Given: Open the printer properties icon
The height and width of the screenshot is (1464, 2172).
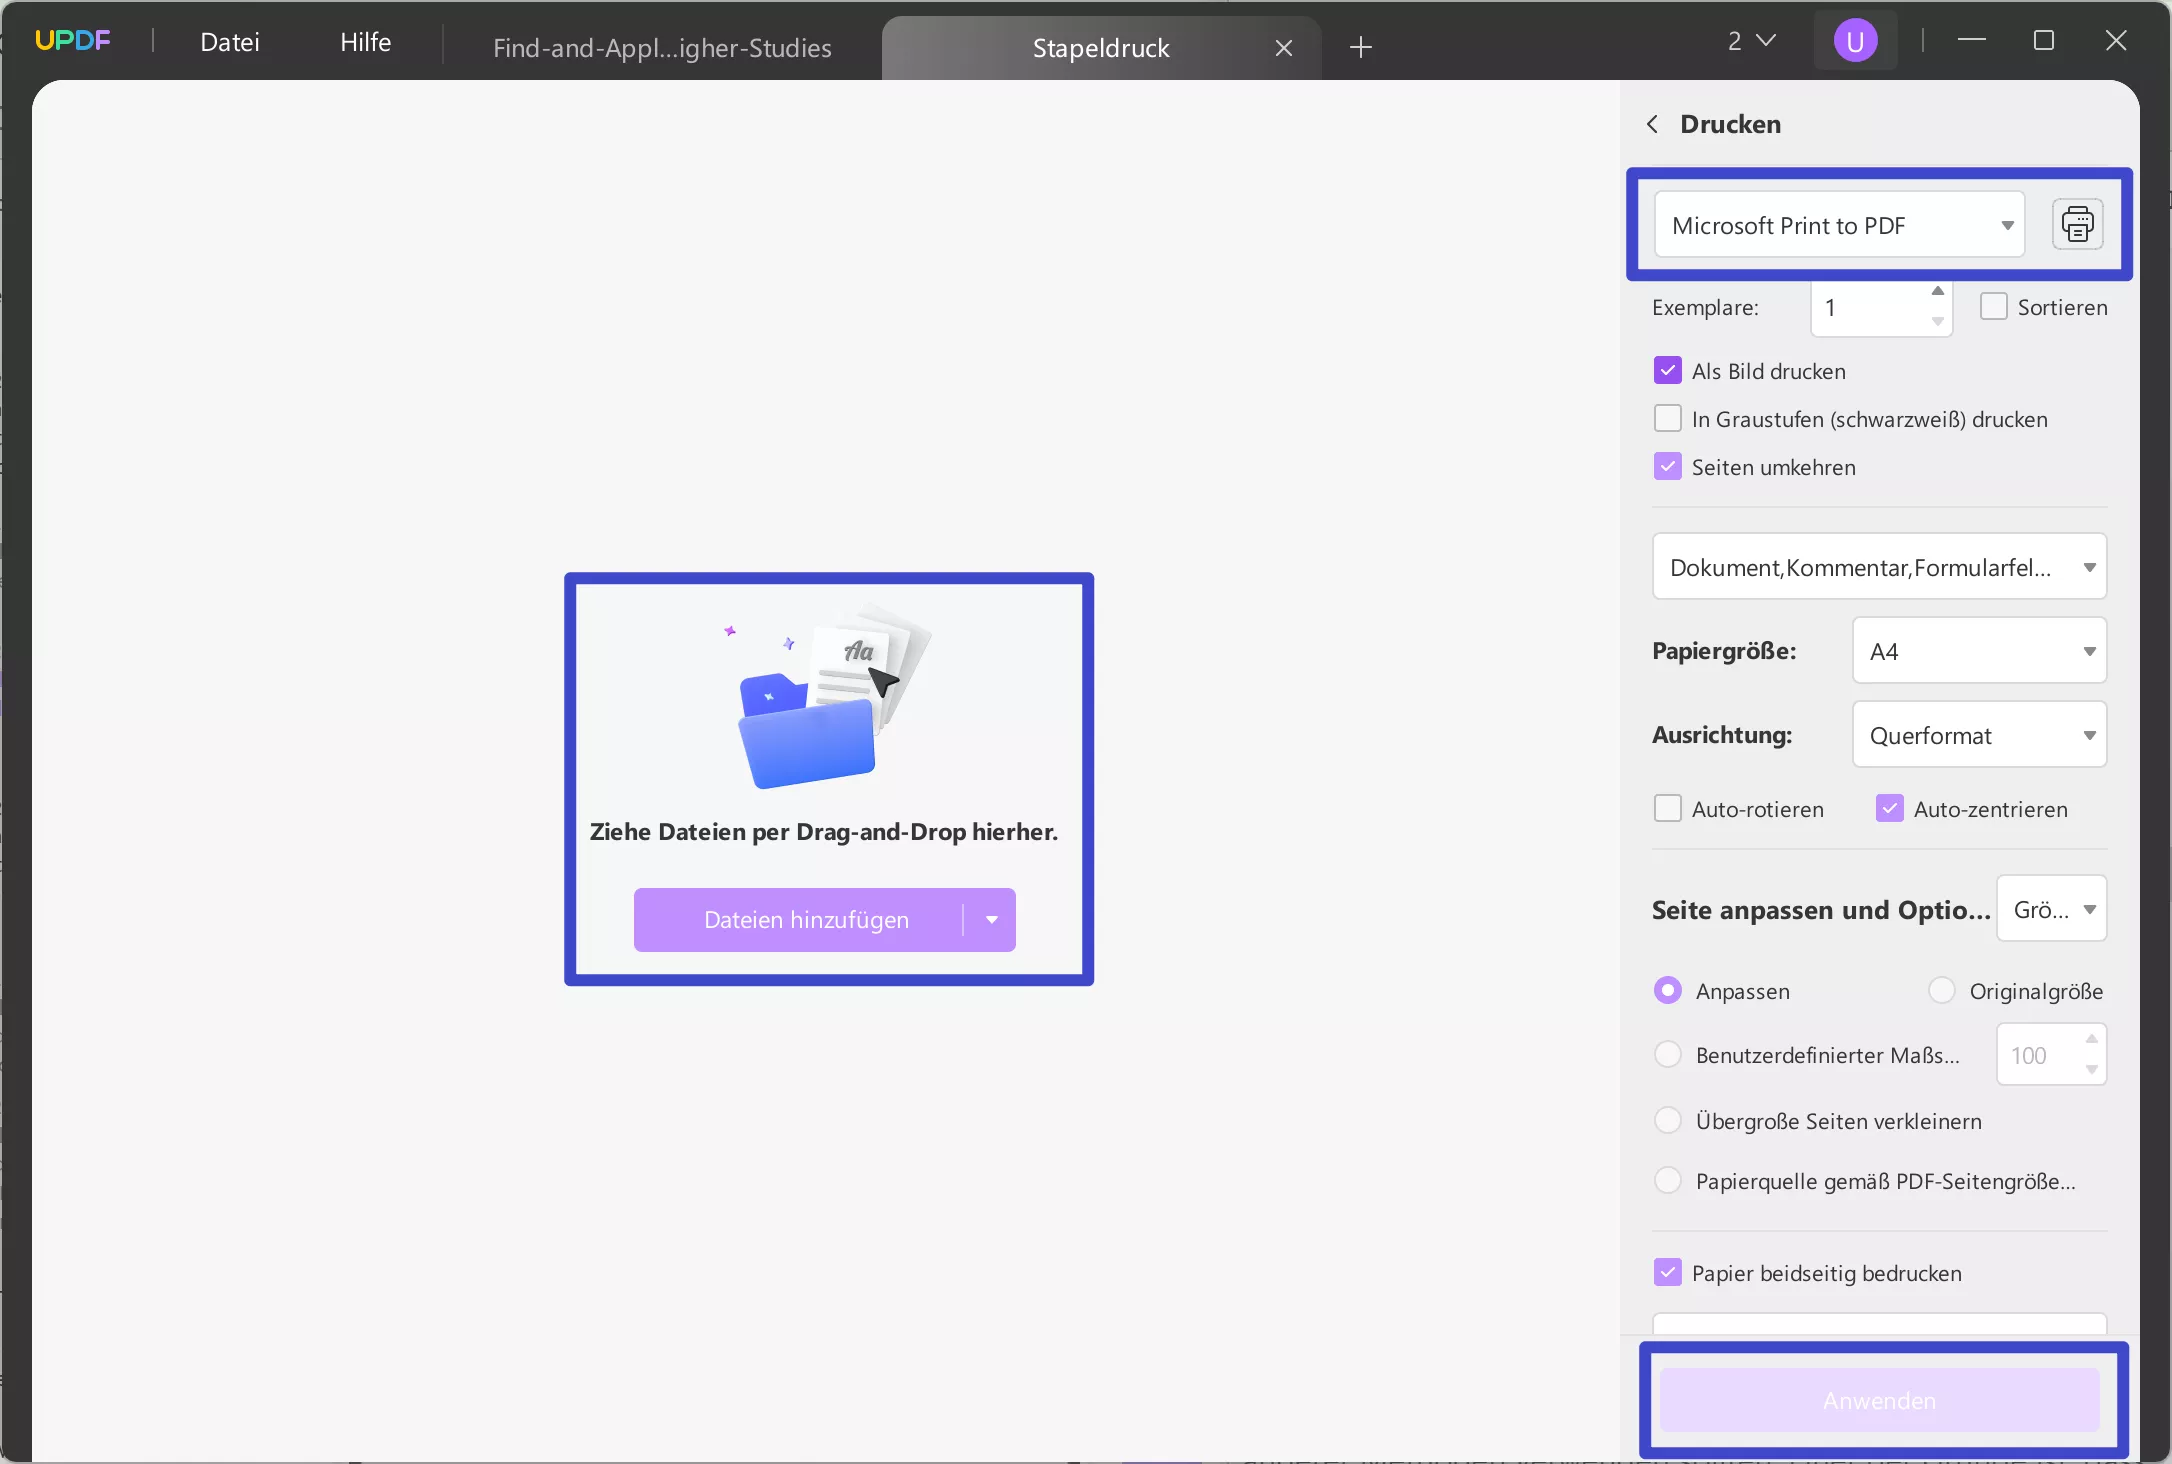Looking at the screenshot, I should [x=2077, y=224].
